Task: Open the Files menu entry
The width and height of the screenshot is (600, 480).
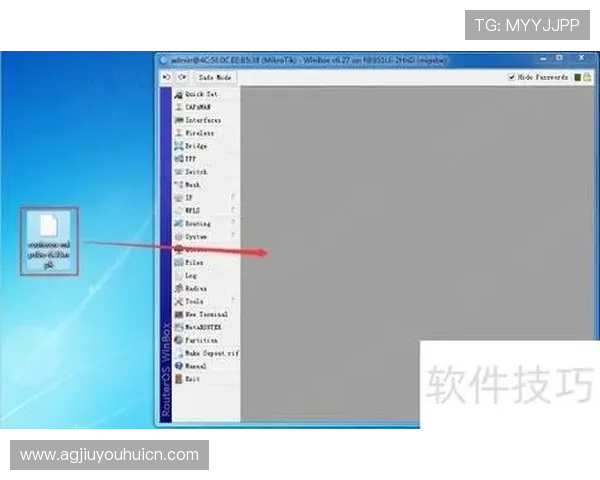Action: 206,263
